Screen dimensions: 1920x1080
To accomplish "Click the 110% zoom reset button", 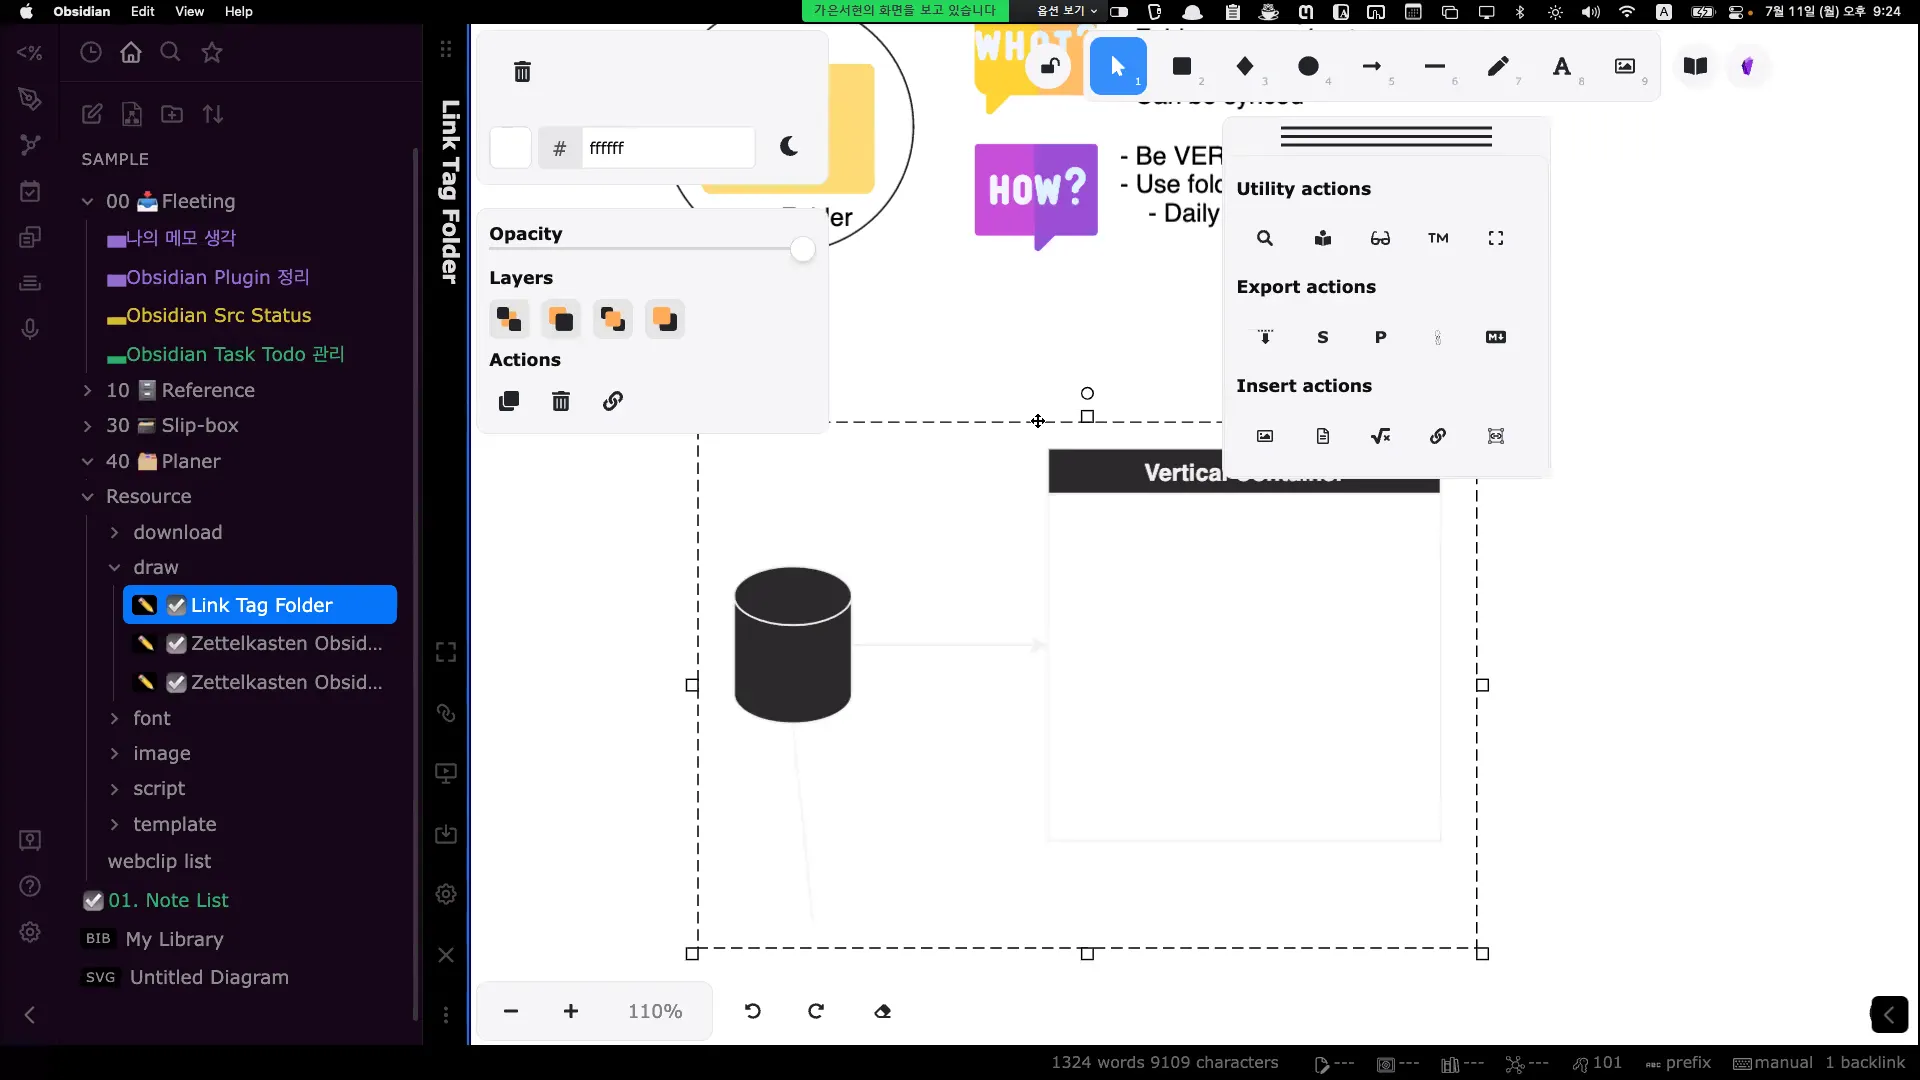I will pos(655,1011).
